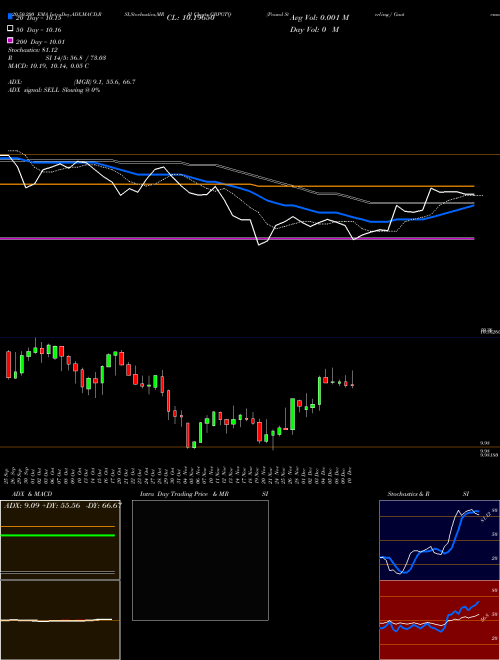
Task: Select the '20 Day = 10.15' legend text
Action: pyautogui.click(x=39, y=18)
